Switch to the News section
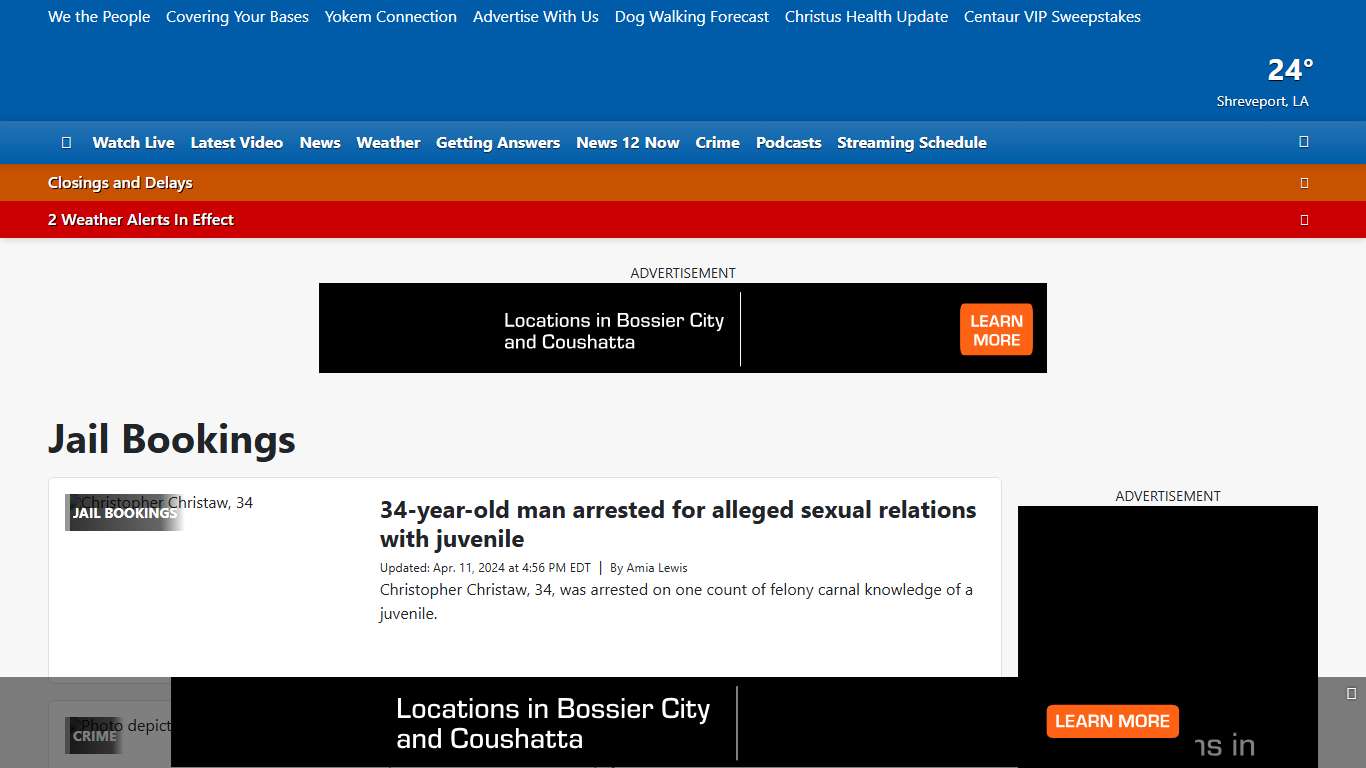1366x768 pixels. pyautogui.click(x=319, y=142)
